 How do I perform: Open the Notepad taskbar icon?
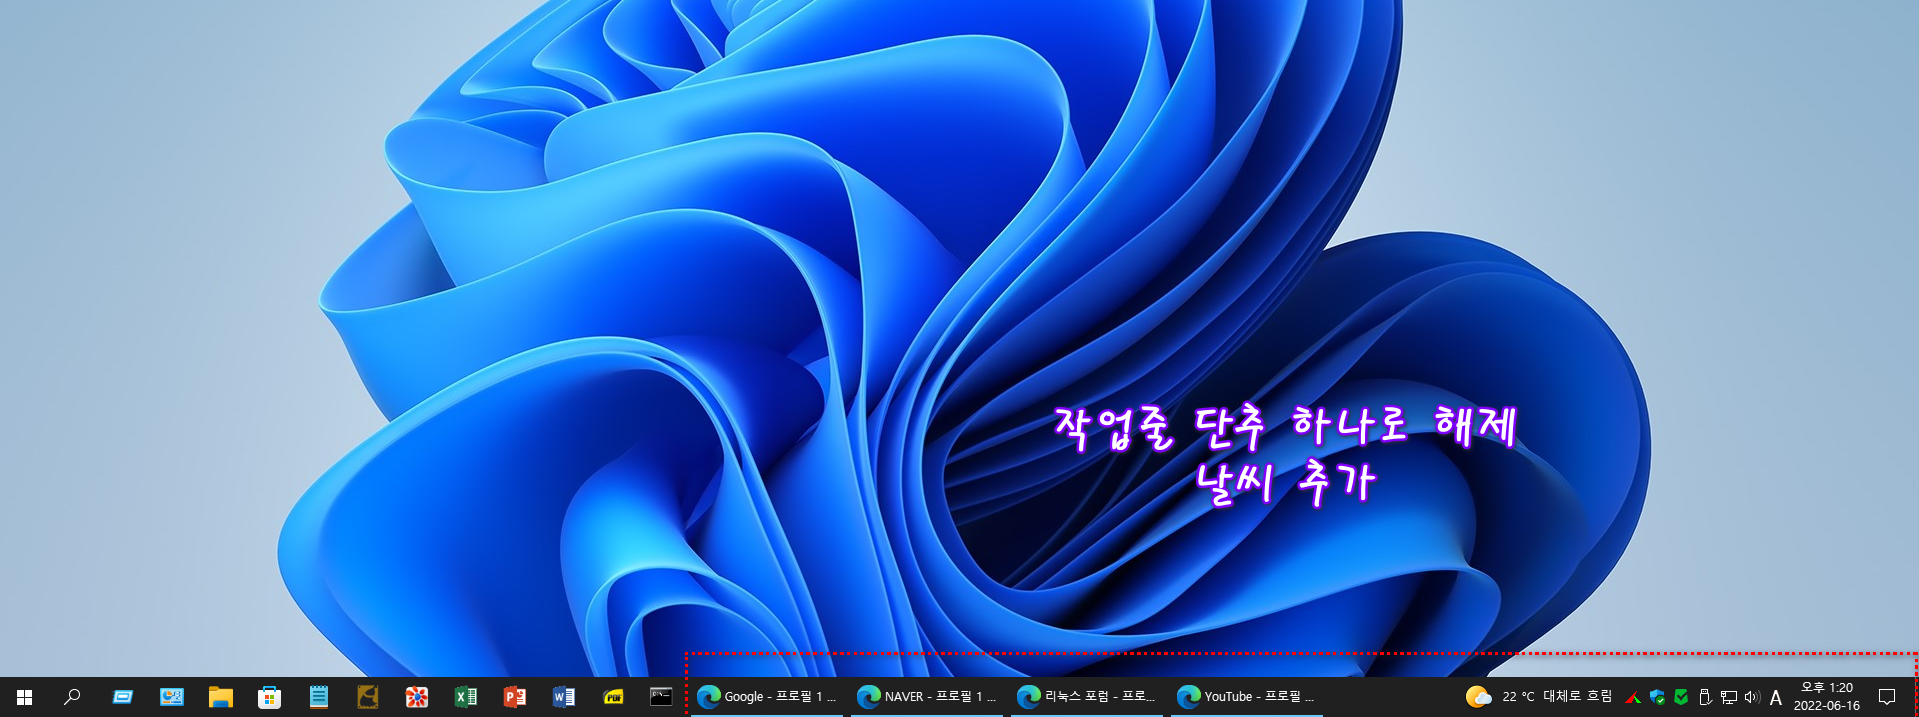318,697
